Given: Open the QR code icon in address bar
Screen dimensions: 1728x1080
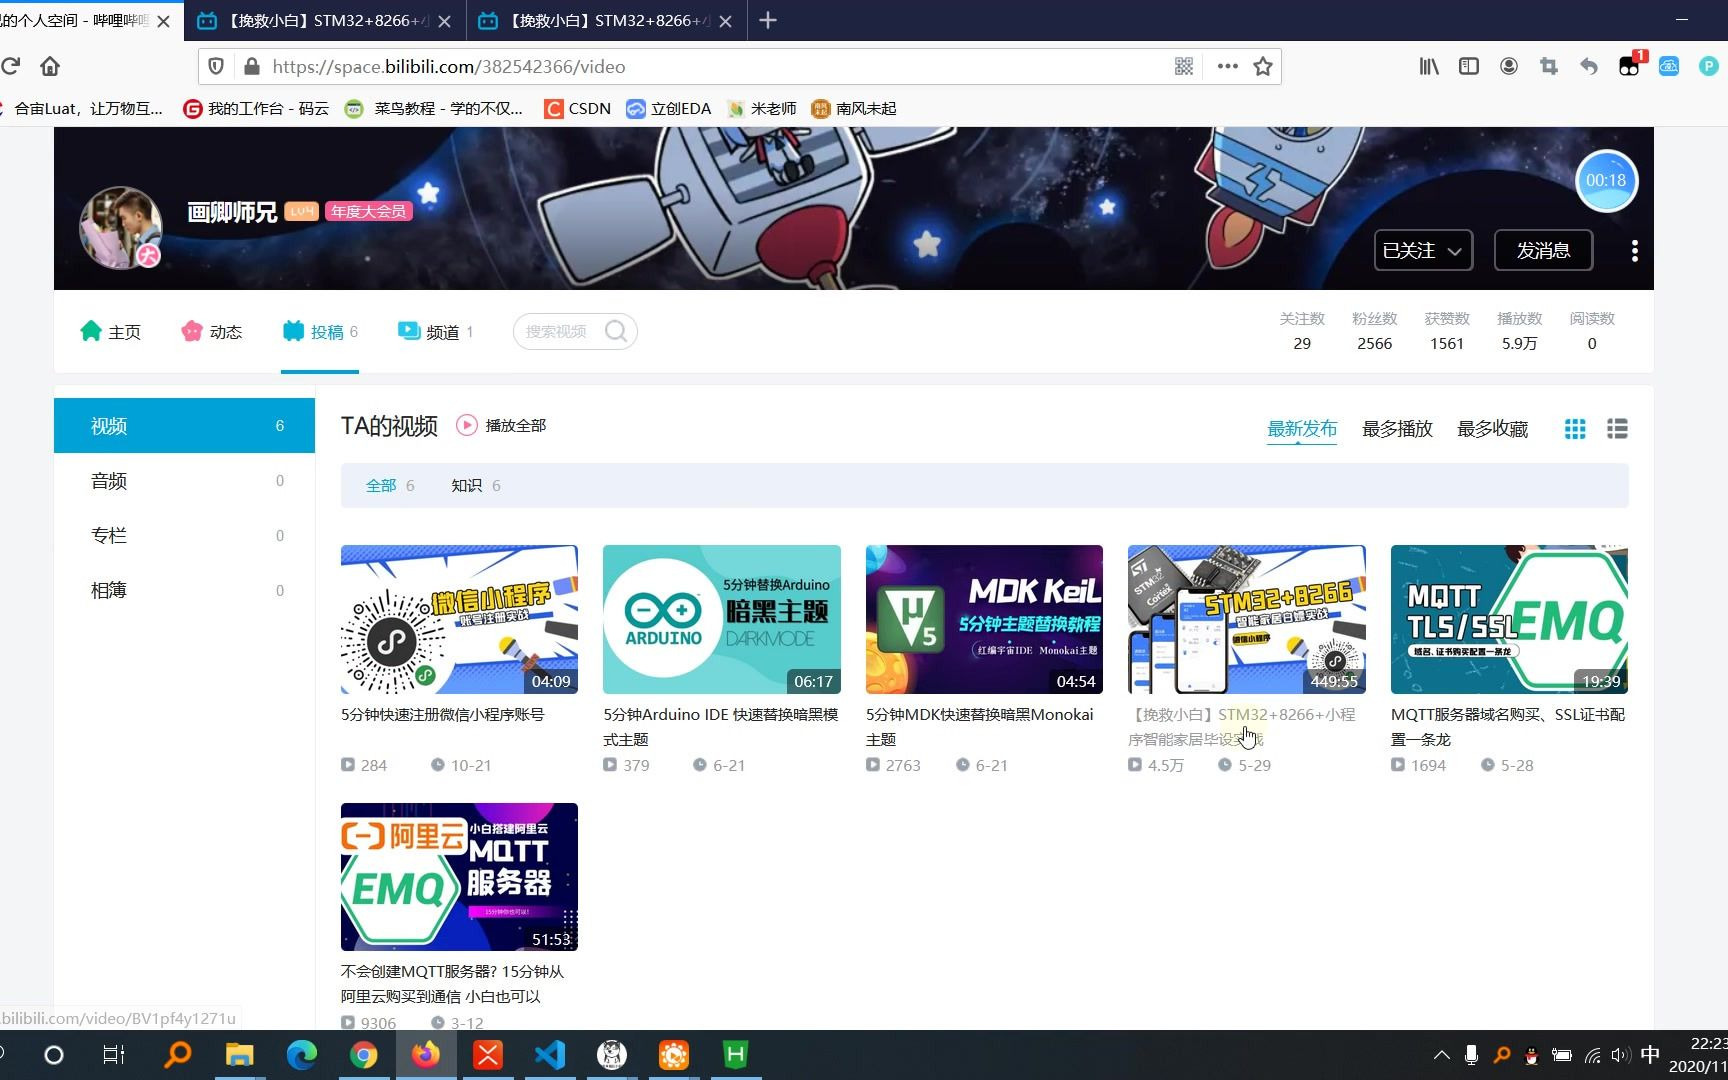Looking at the screenshot, I should pos(1184,66).
